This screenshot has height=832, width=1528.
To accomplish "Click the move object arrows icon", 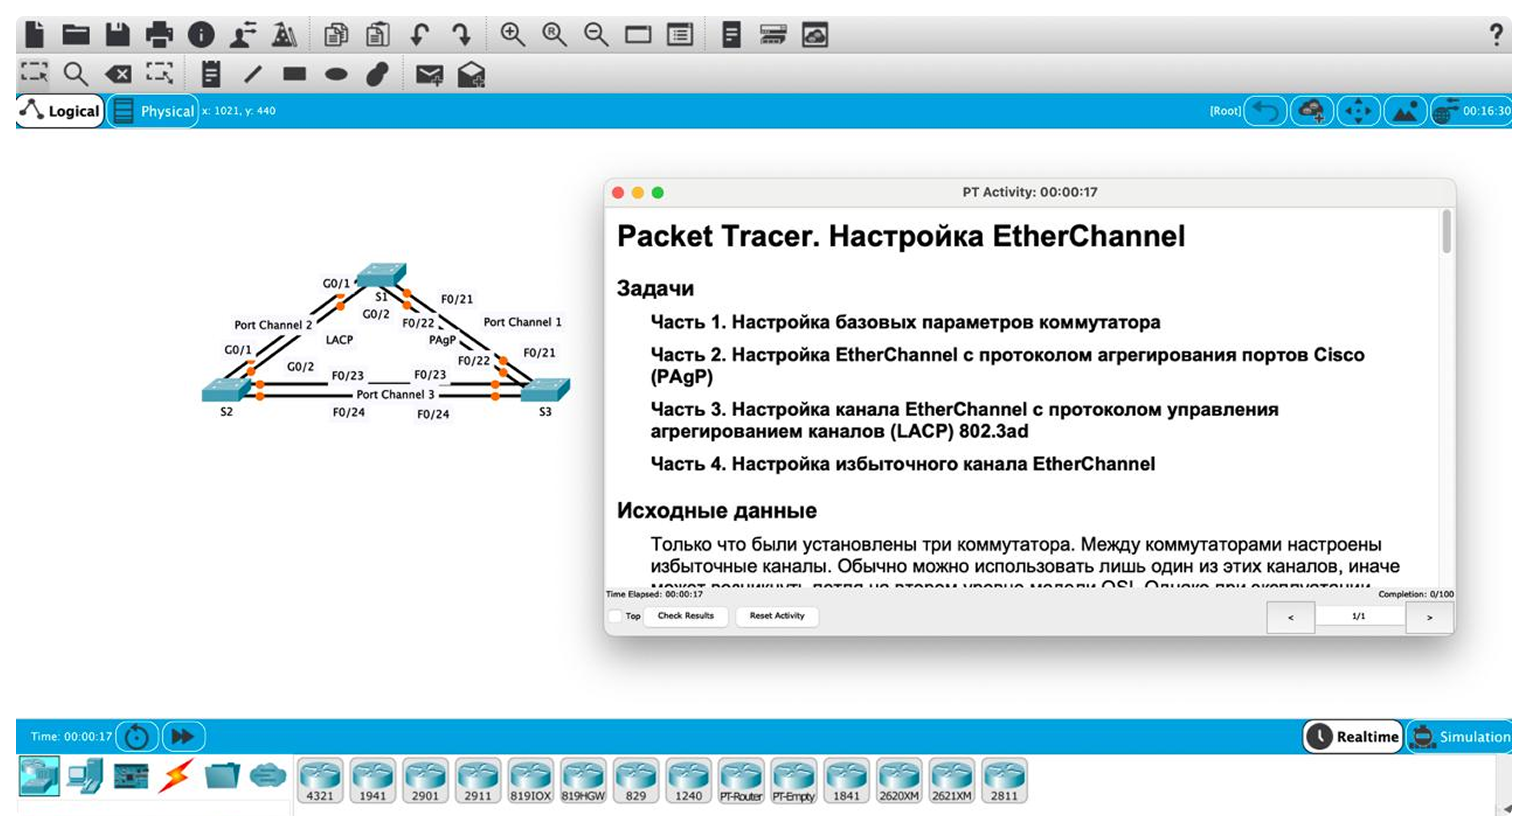I will point(1358,111).
